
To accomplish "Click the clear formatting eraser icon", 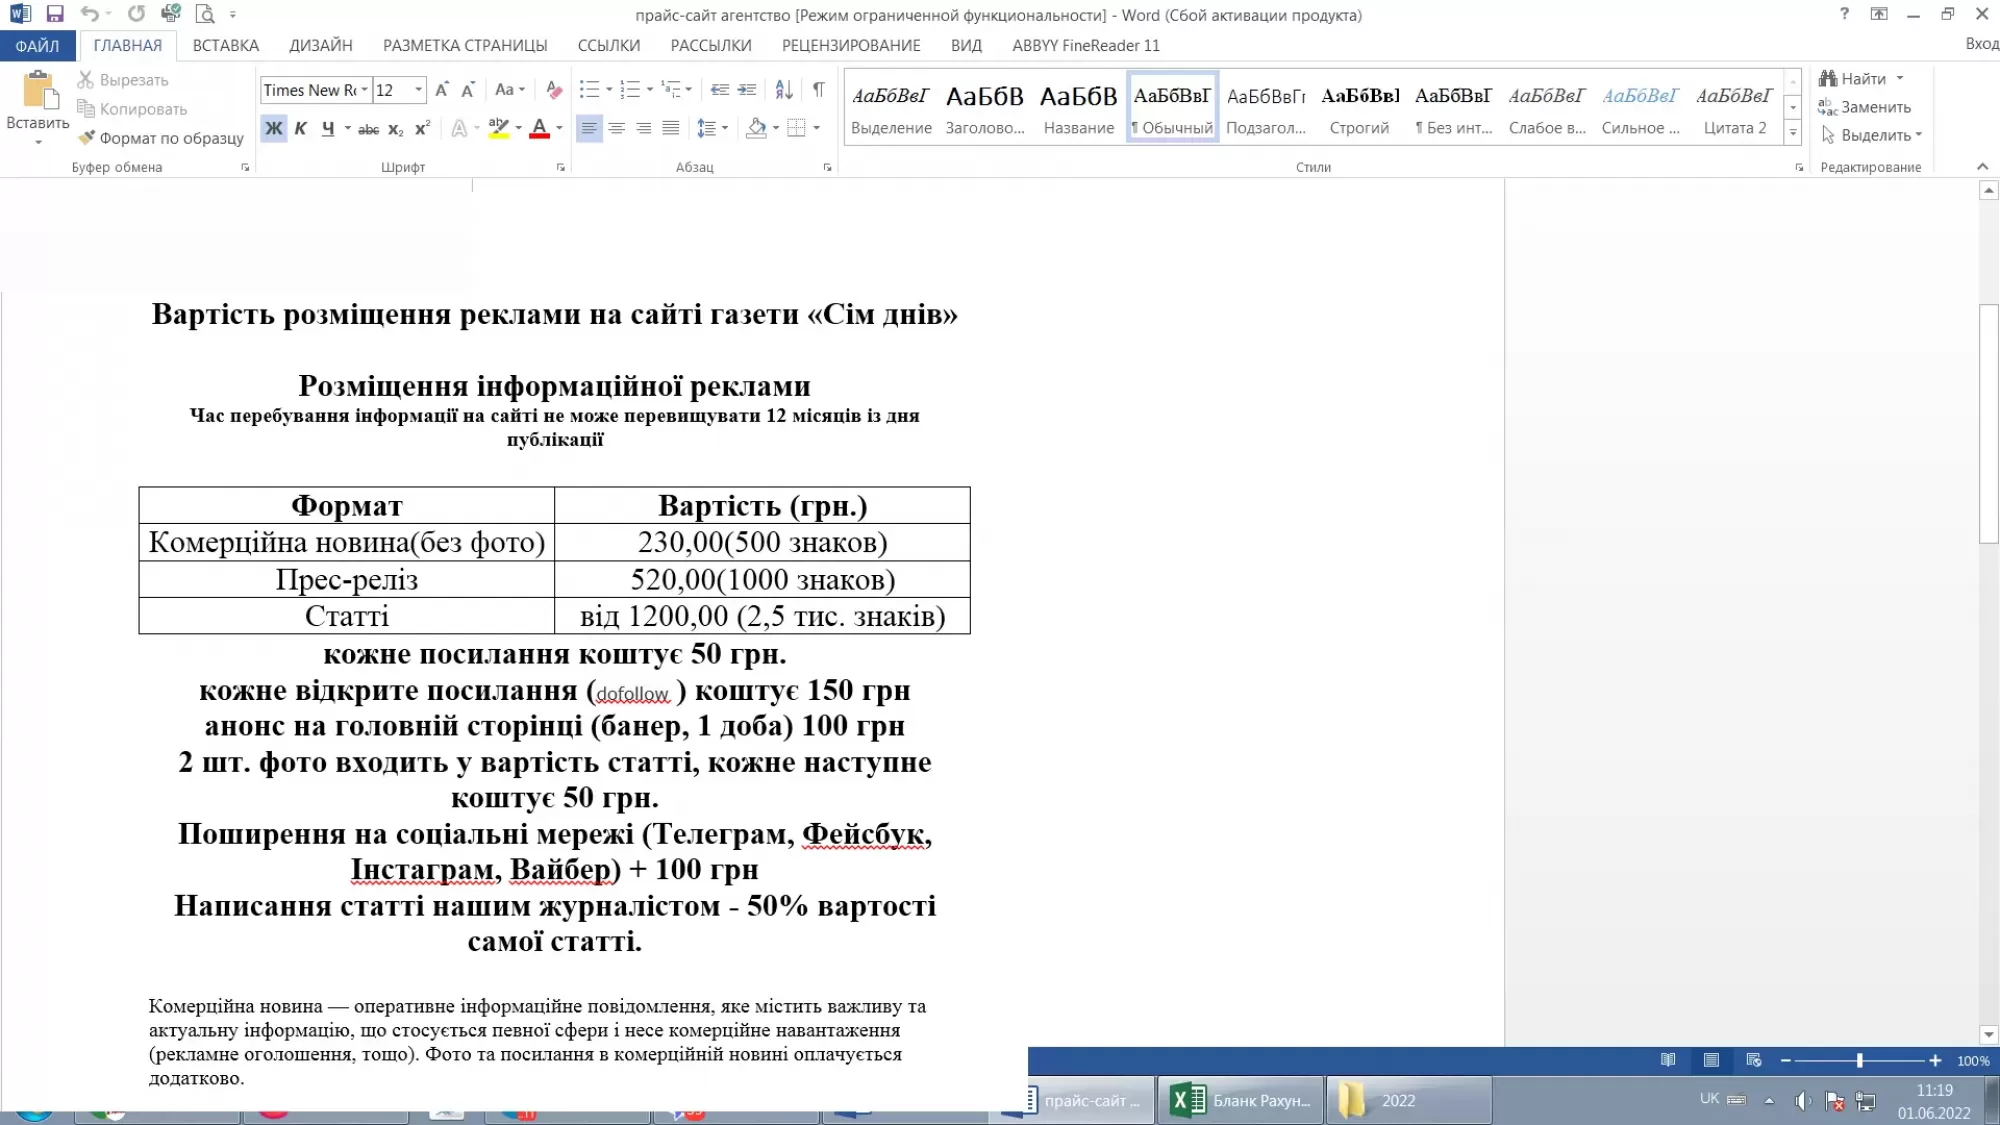I will pos(554,90).
